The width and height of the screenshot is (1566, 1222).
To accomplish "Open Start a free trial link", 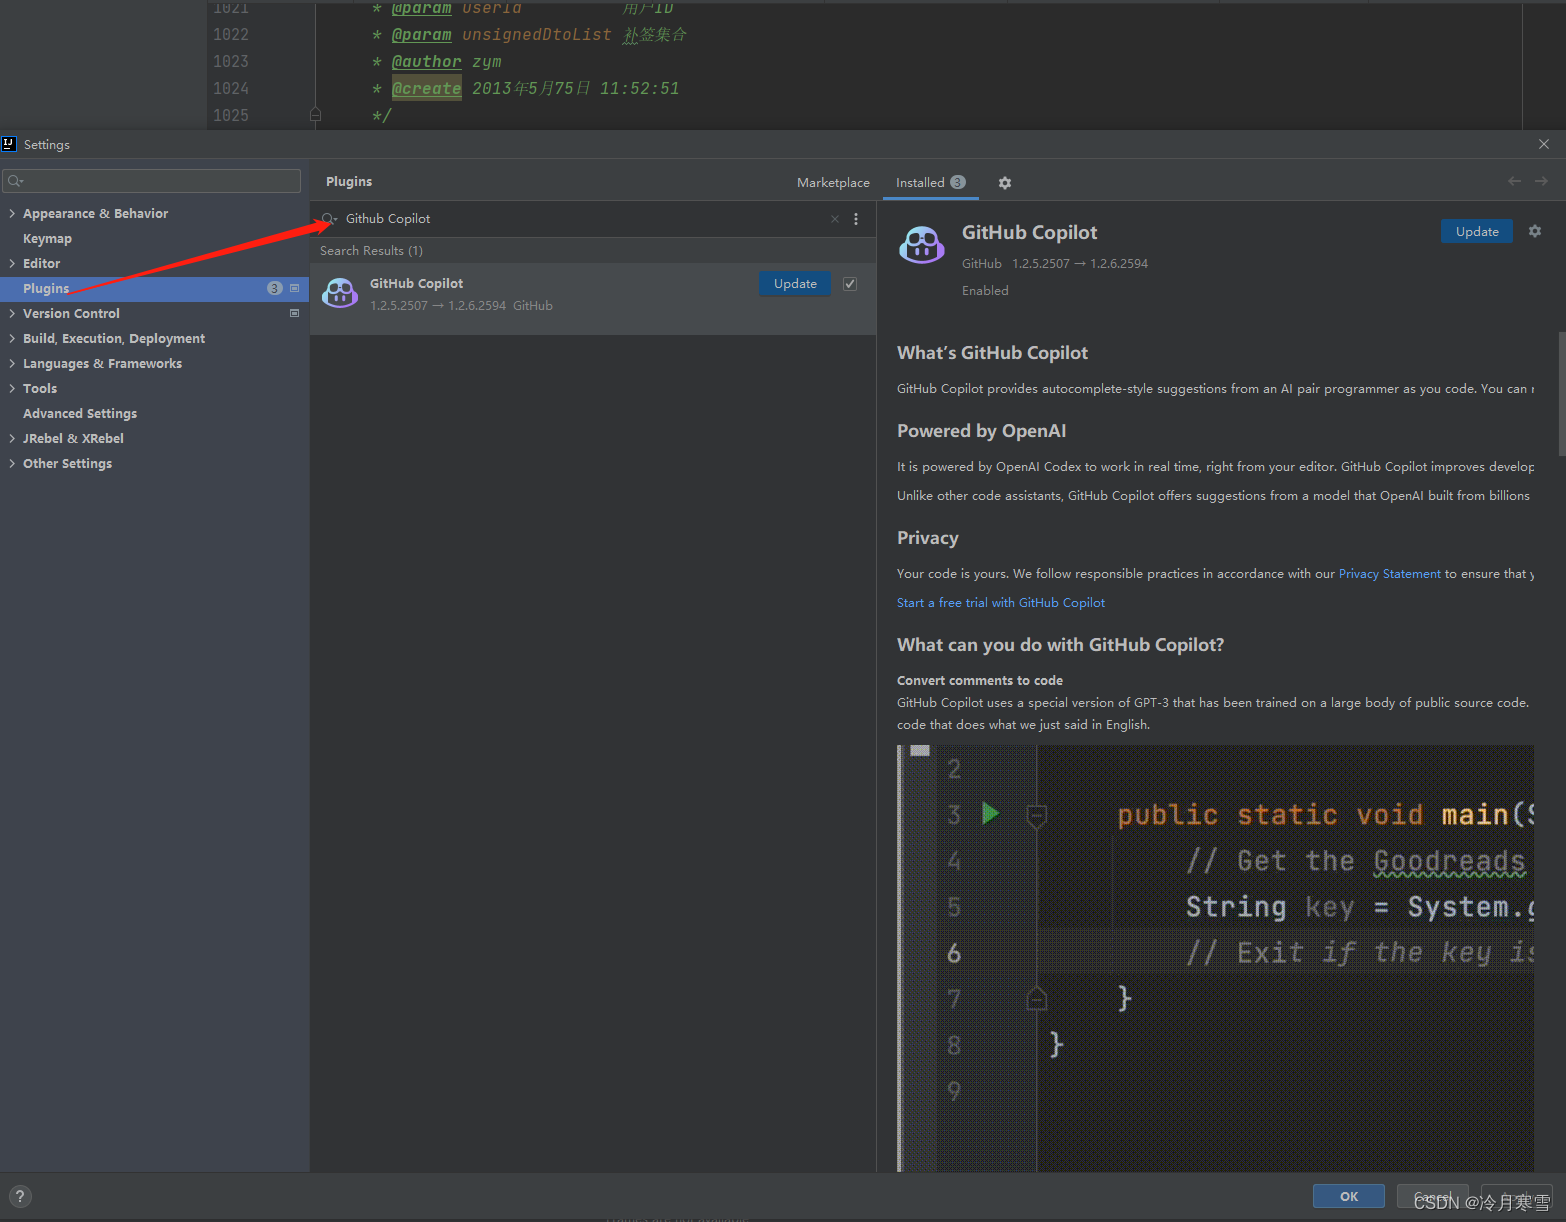I will [1001, 603].
